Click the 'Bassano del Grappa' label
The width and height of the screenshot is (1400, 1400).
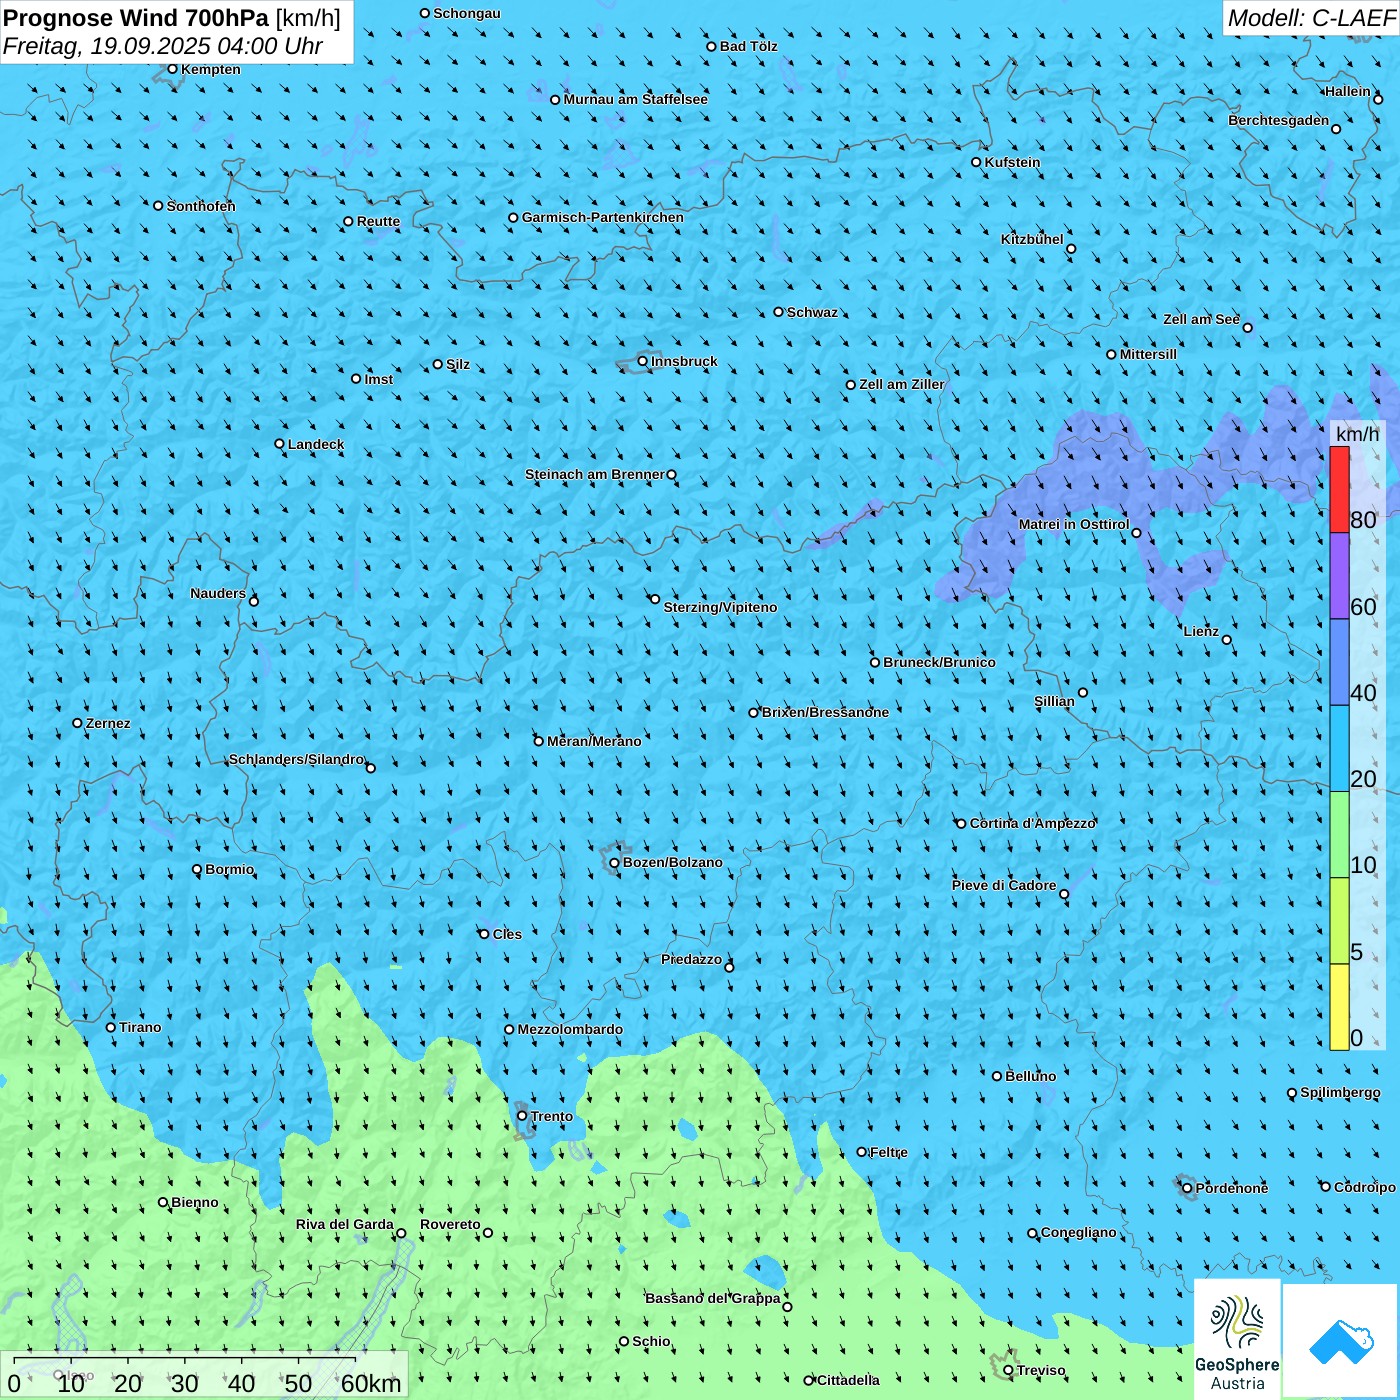713,1298
